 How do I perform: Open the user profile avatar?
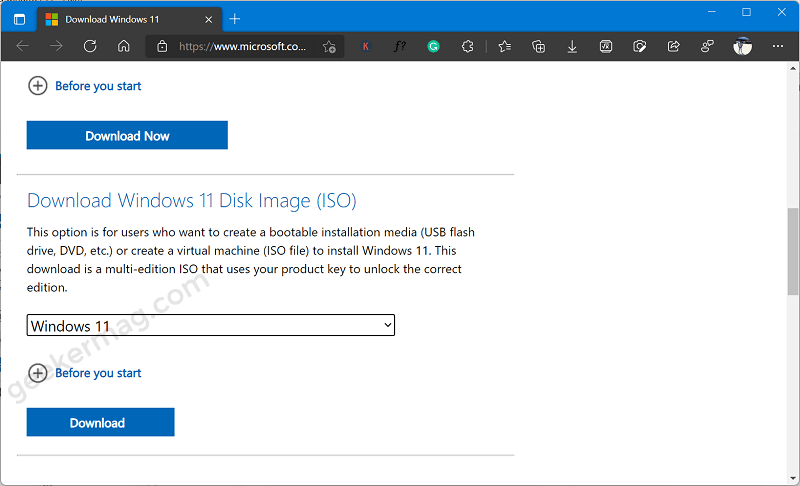pyautogui.click(x=742, y=46)
